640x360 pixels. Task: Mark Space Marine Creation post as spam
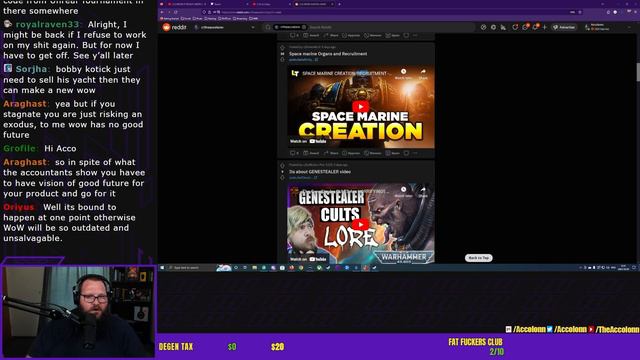pos(393,153)
